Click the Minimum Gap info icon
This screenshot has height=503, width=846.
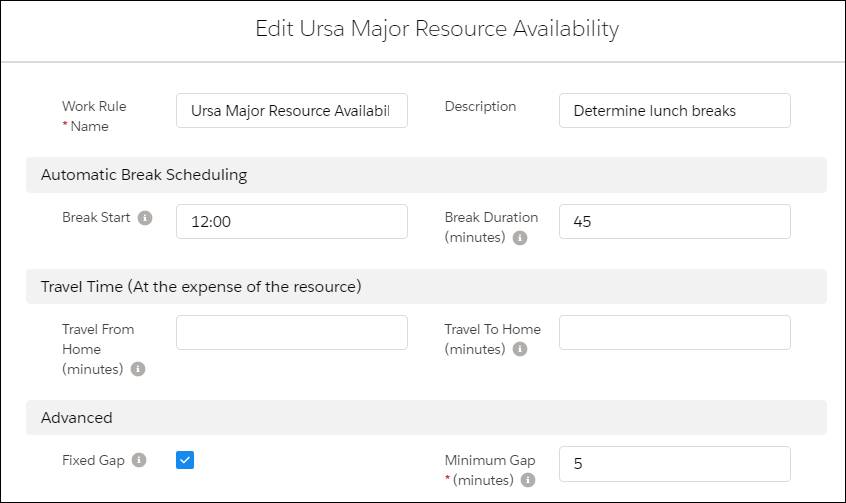pos(528,480)
